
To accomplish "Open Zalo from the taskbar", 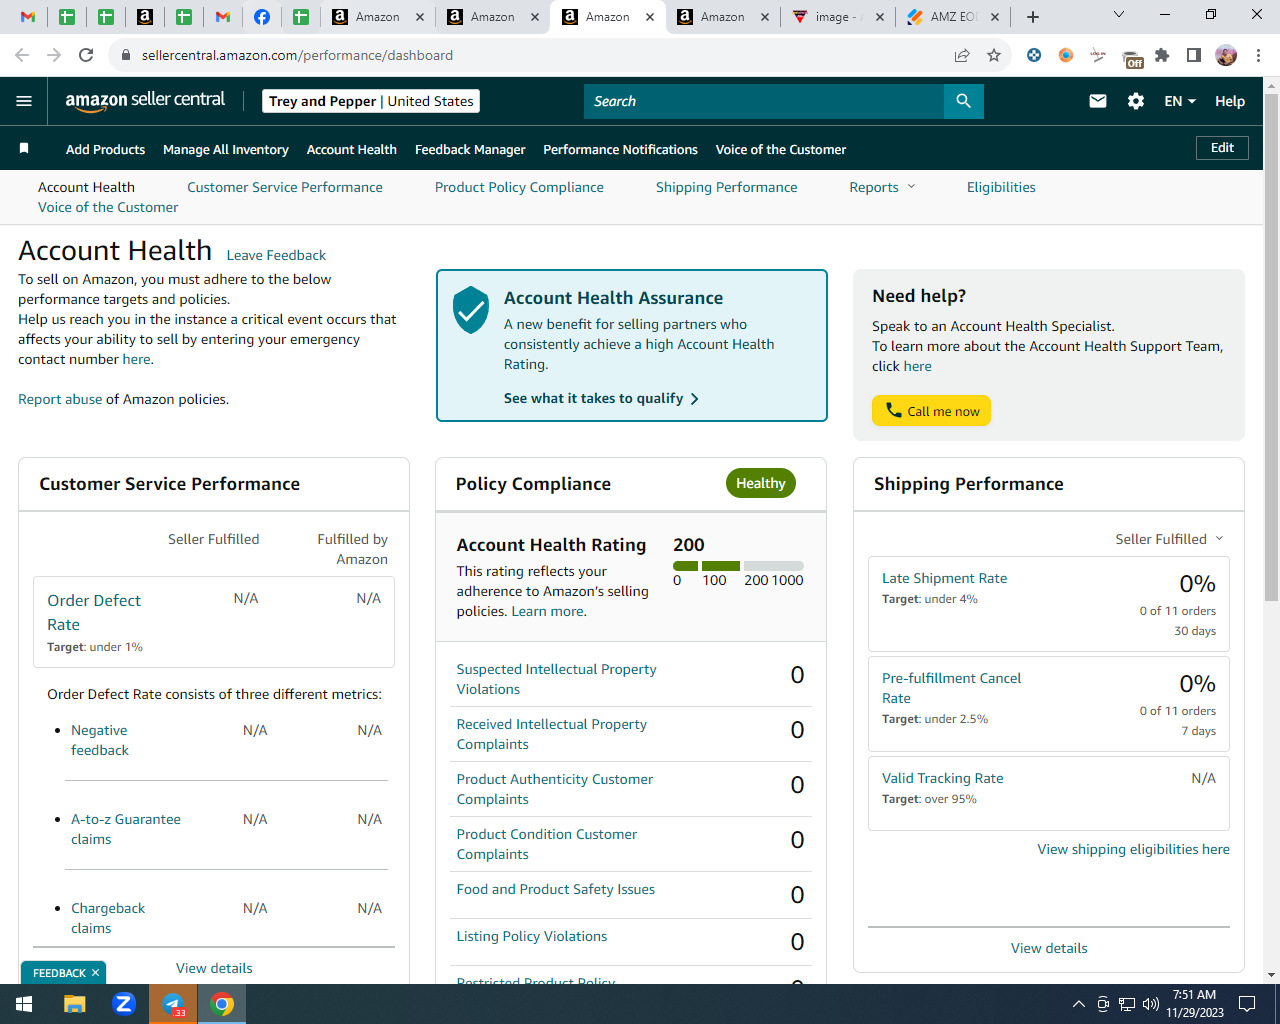I will pos(124,1004).
